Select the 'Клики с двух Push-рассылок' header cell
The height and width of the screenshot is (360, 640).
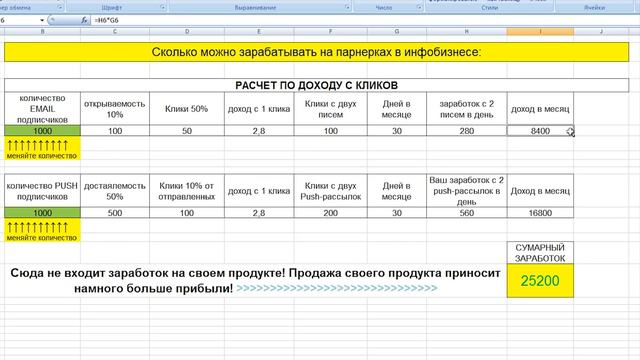coord(331,191)
